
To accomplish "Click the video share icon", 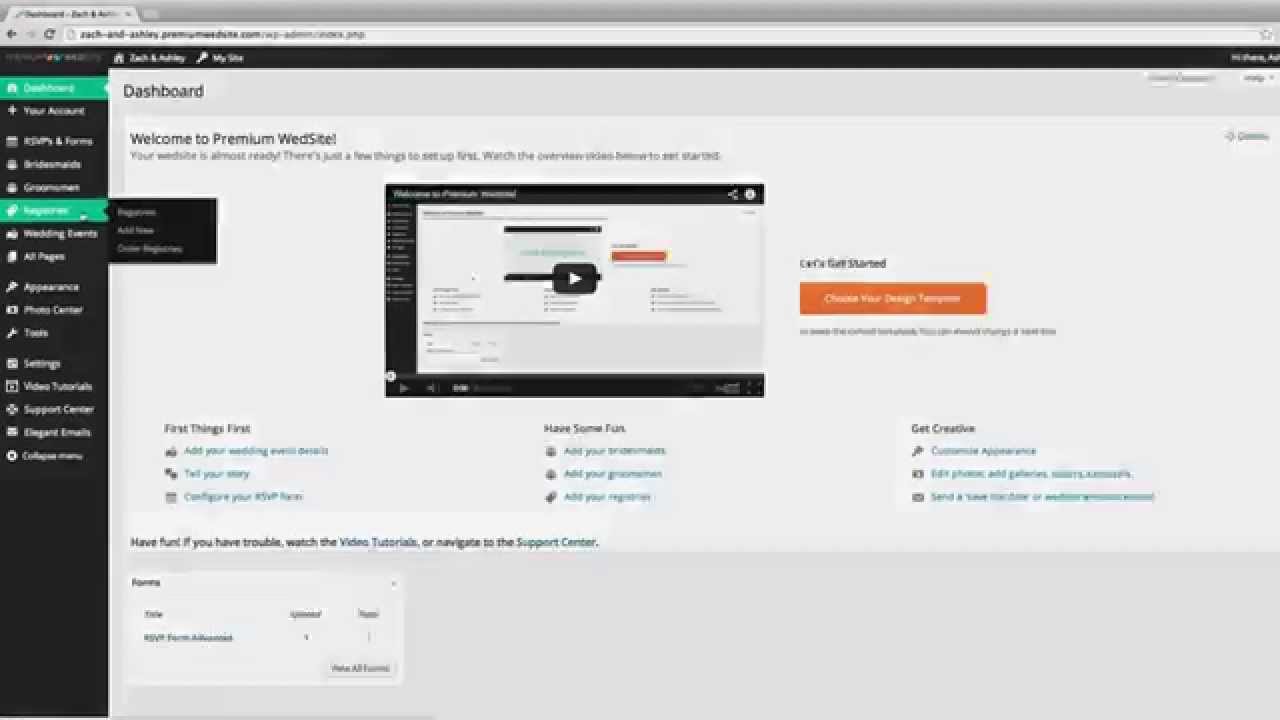I will click(732, 194).
